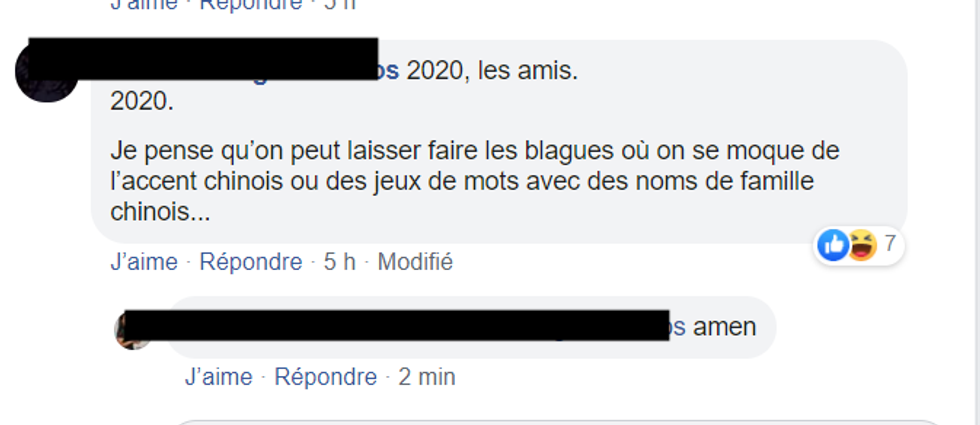Image resolution: width=980 pixels, height=425 pixels.
Task: Open the small avatar beside the amen reply
Action: pyautogui.click(x=132, y=329)
